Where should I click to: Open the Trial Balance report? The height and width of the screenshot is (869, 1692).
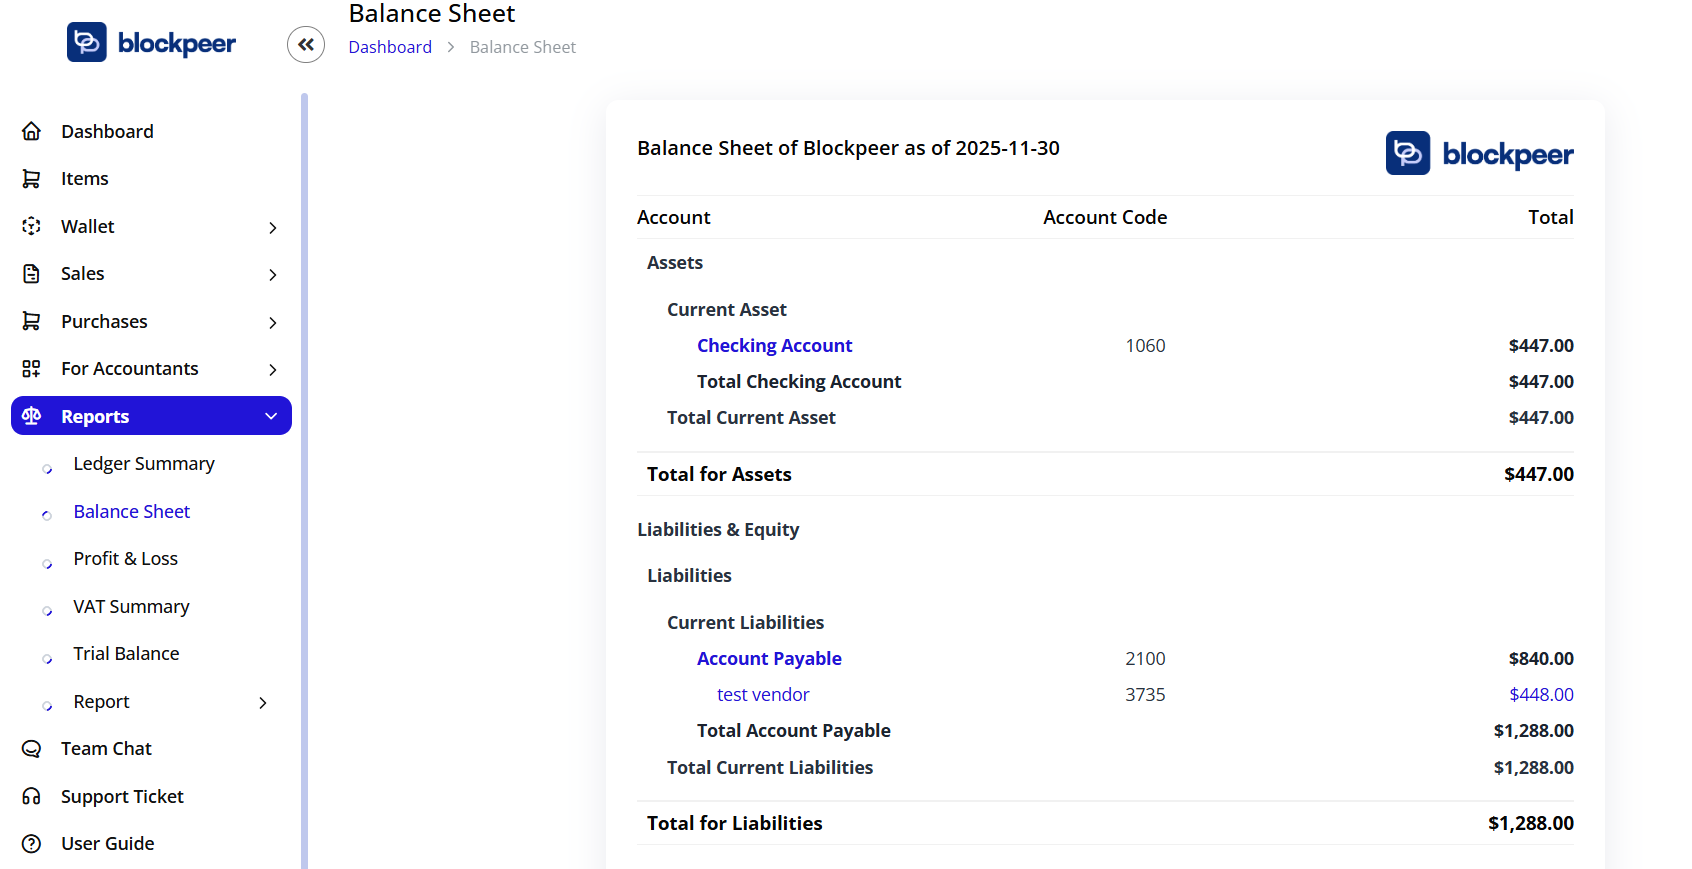point(126,654)
